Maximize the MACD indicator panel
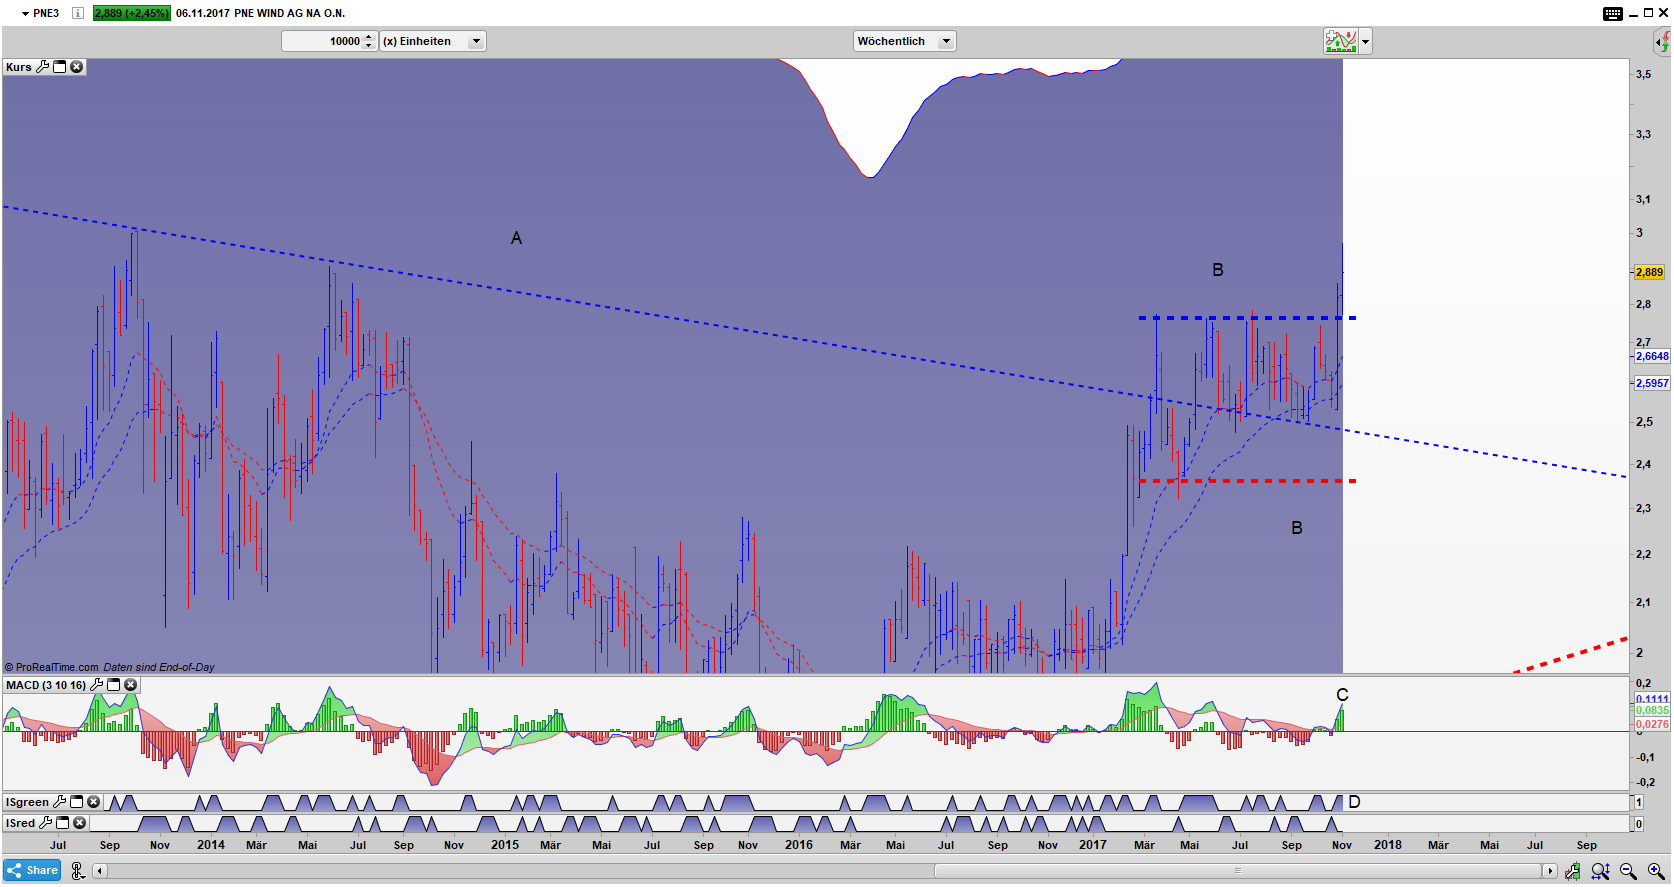 (113, 685)
